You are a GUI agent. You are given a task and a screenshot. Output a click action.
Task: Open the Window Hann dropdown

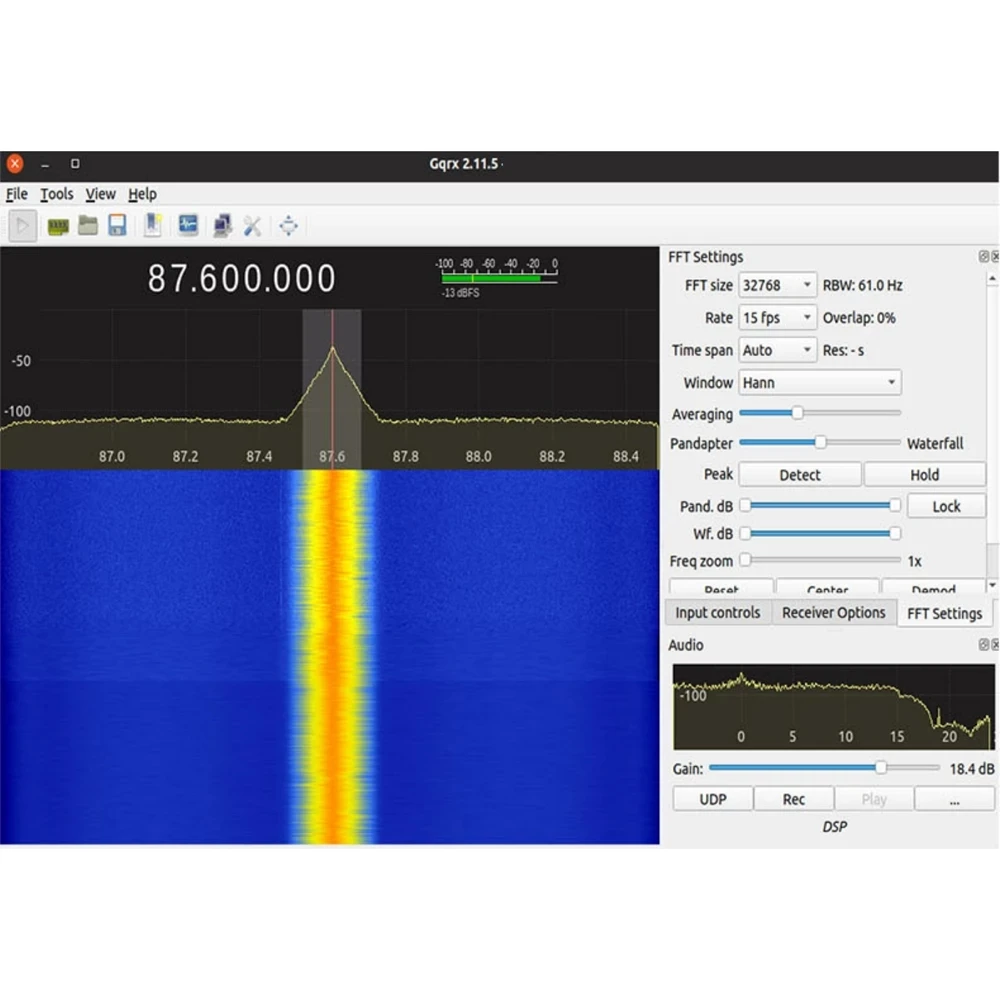click(x=819, y=383)
